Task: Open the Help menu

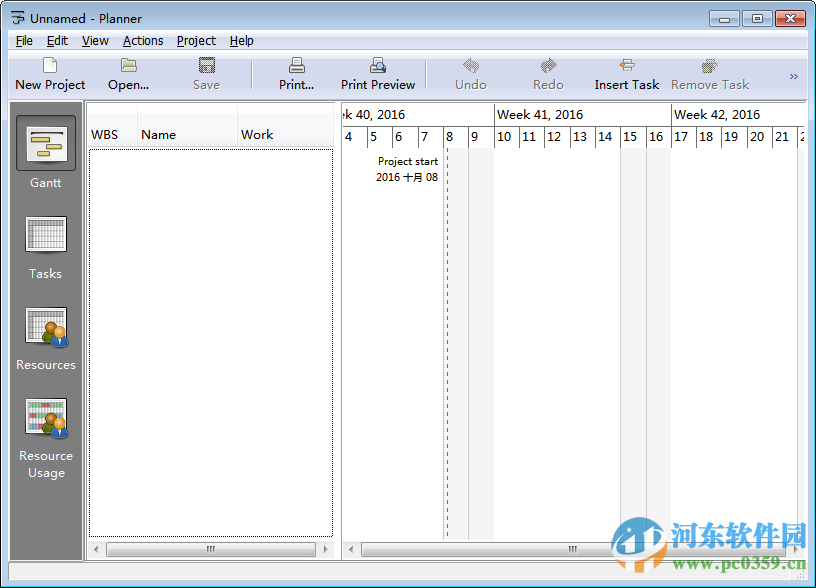Action: 241,40
